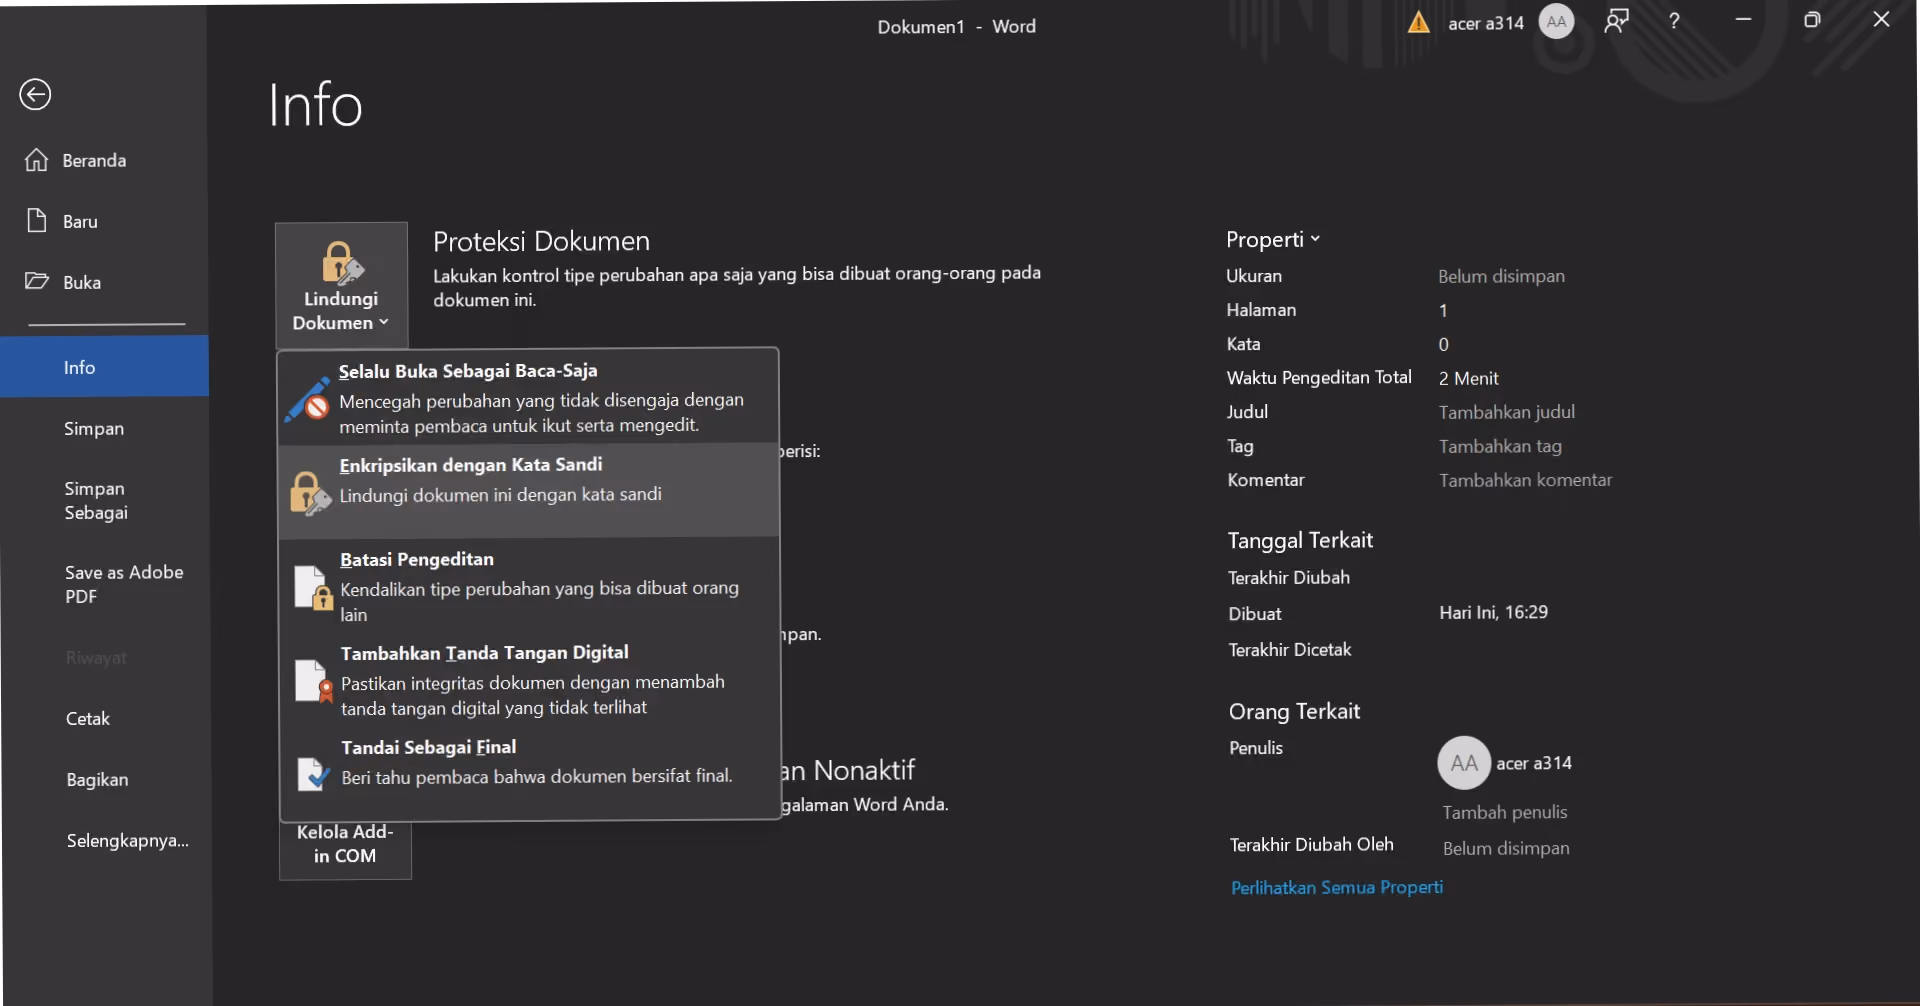
Task: Choose the Selalu Buka Sebagai Baca-Saja title text
Action: coord(468,371)
